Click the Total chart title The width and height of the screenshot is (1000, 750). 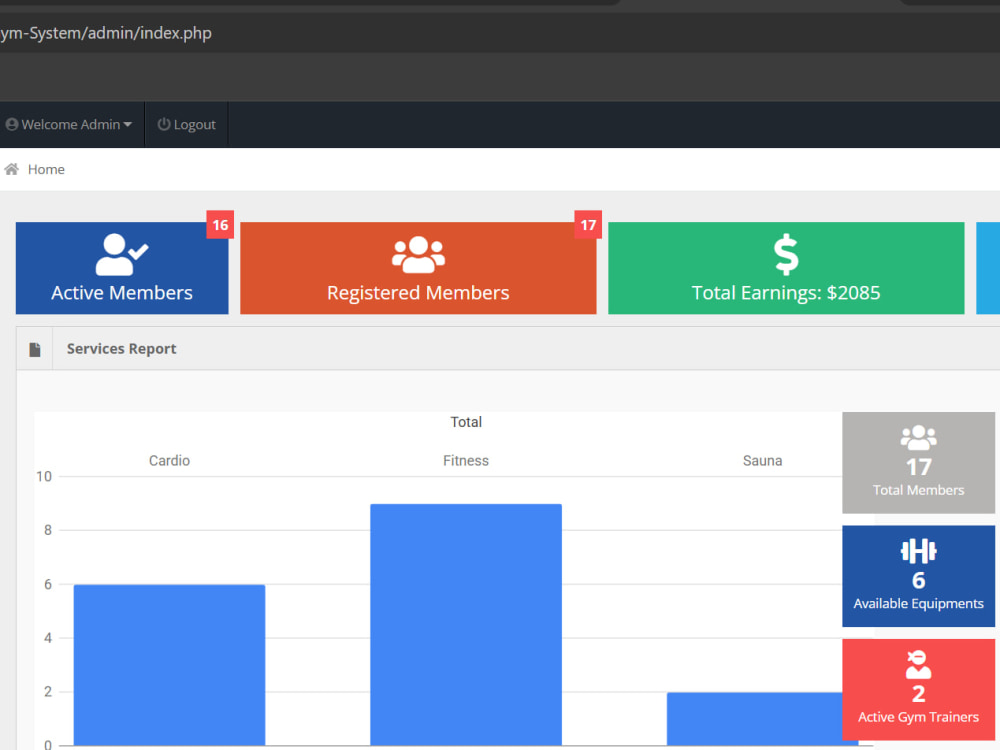point(466,422)
